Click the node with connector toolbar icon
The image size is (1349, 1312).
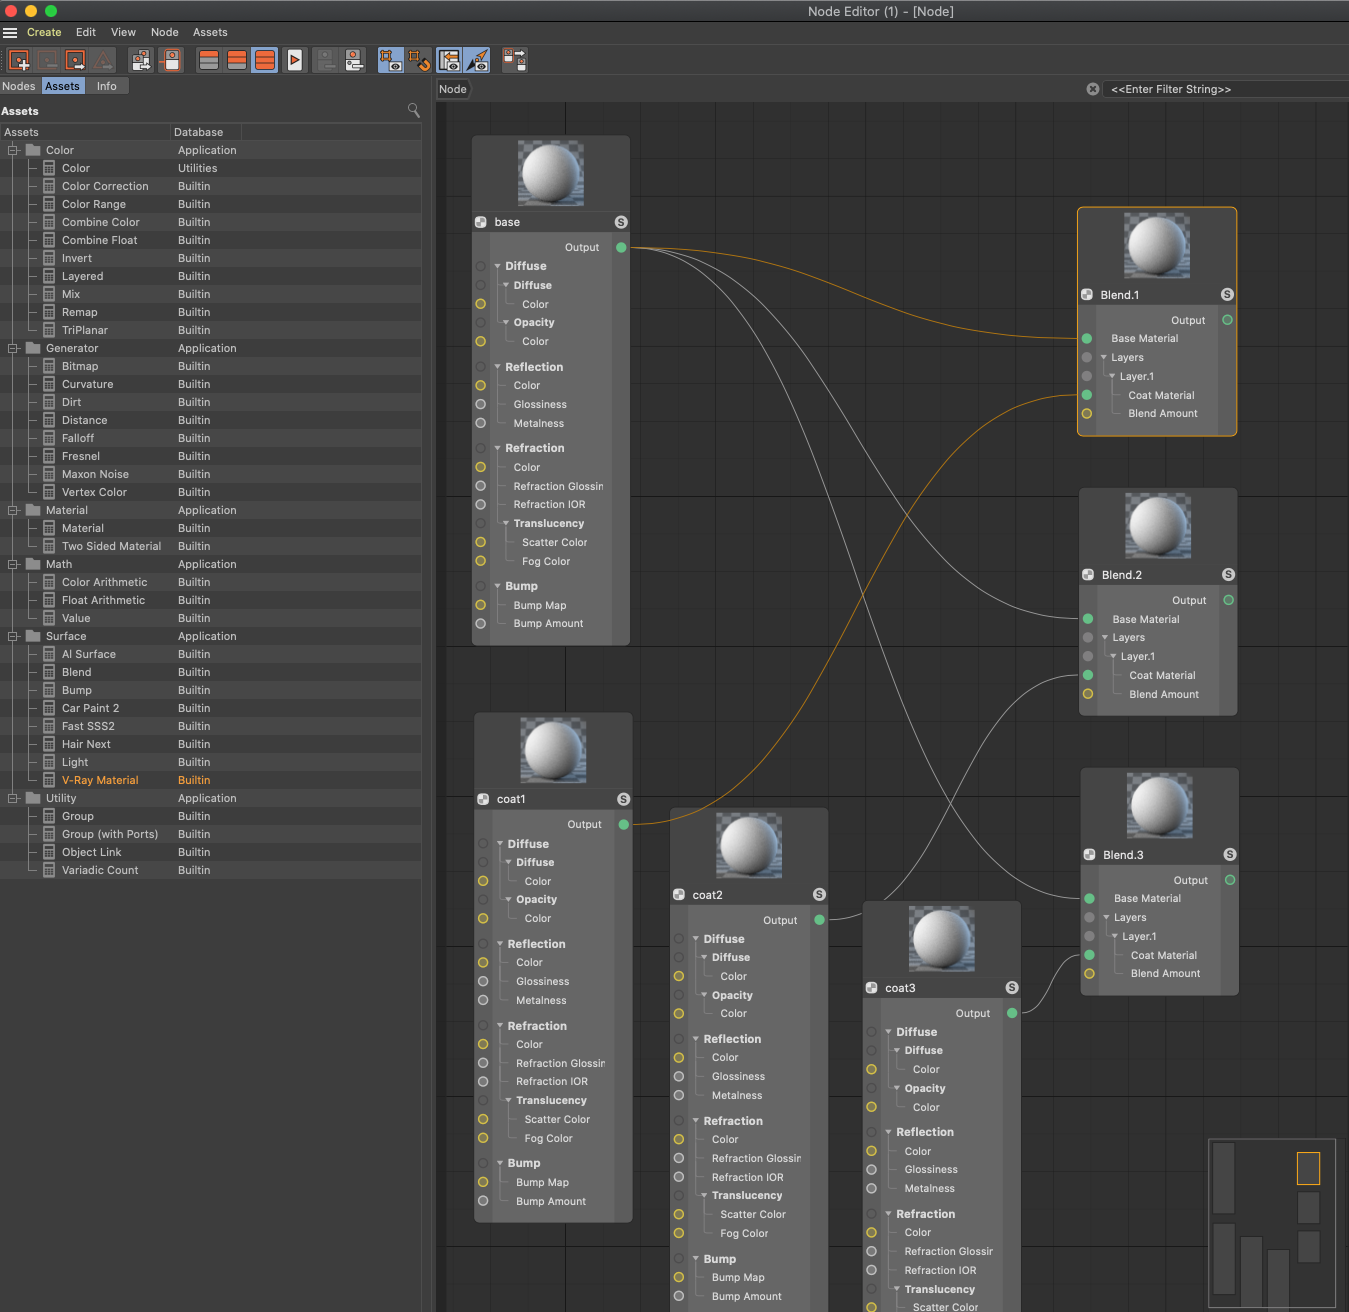171,60
